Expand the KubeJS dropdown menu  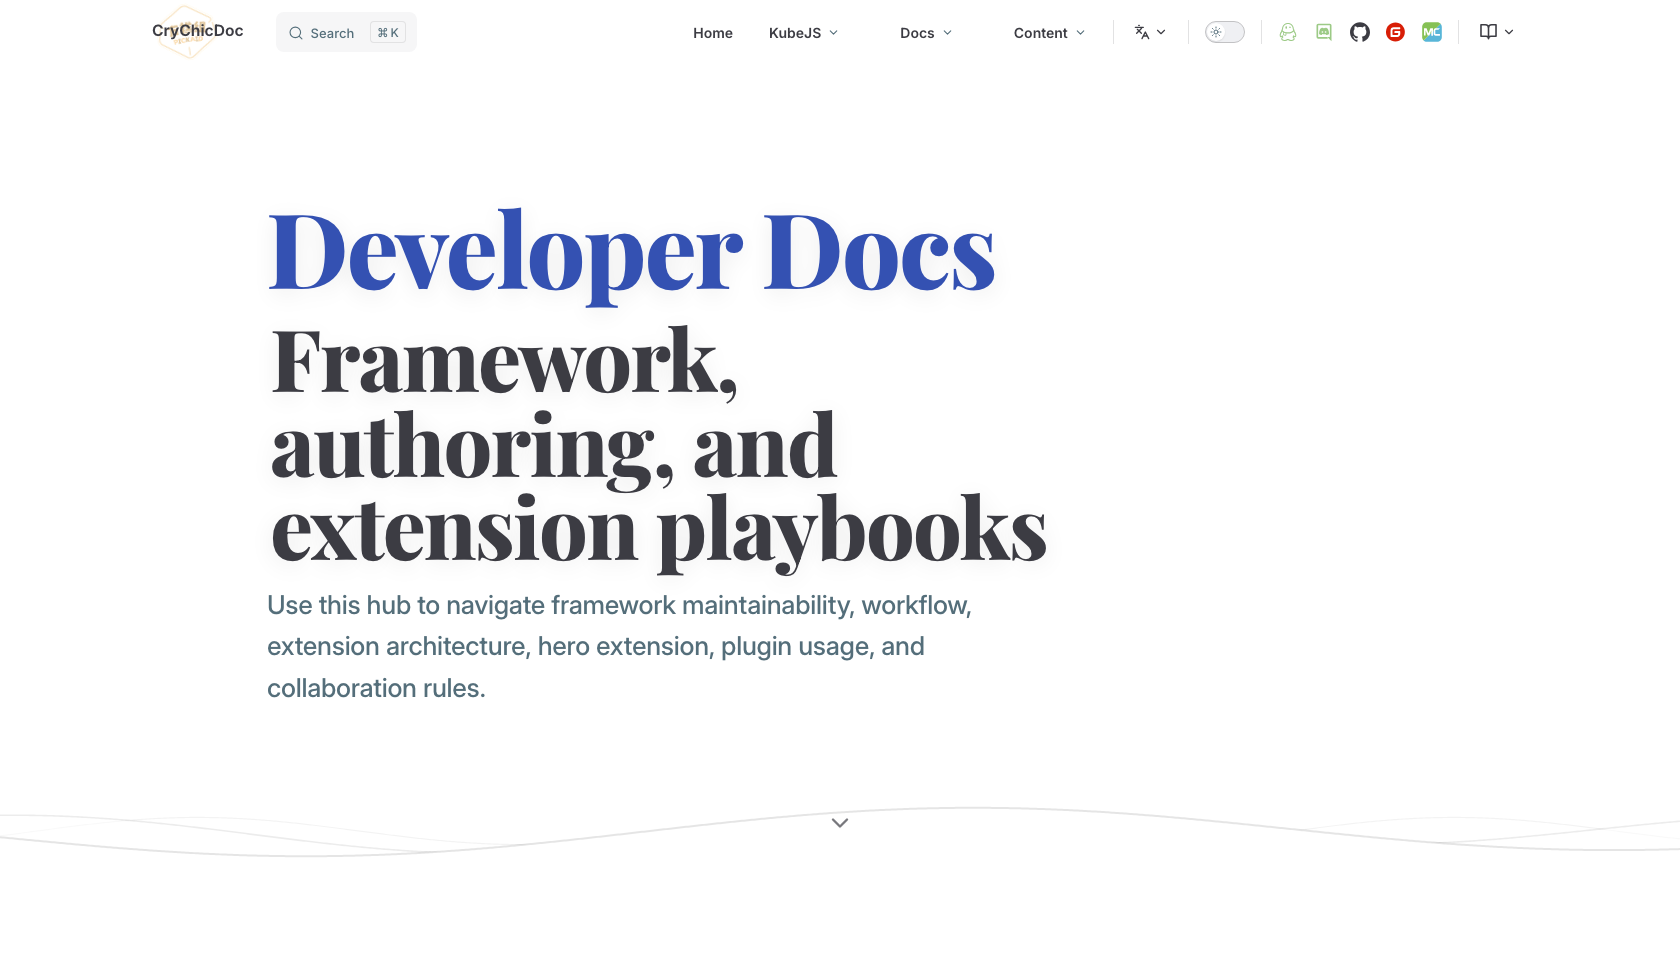click(x=803, y=33)
